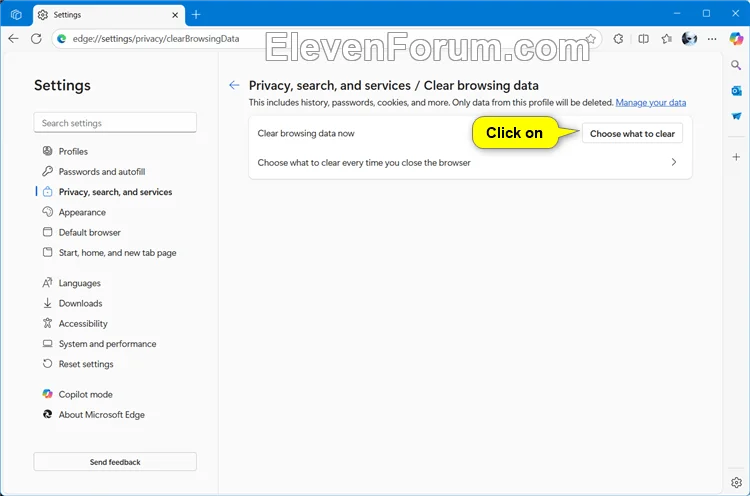Open Languages settings
Screen dimensions: 750x496
pyautogui.click(x=79, y=283)
